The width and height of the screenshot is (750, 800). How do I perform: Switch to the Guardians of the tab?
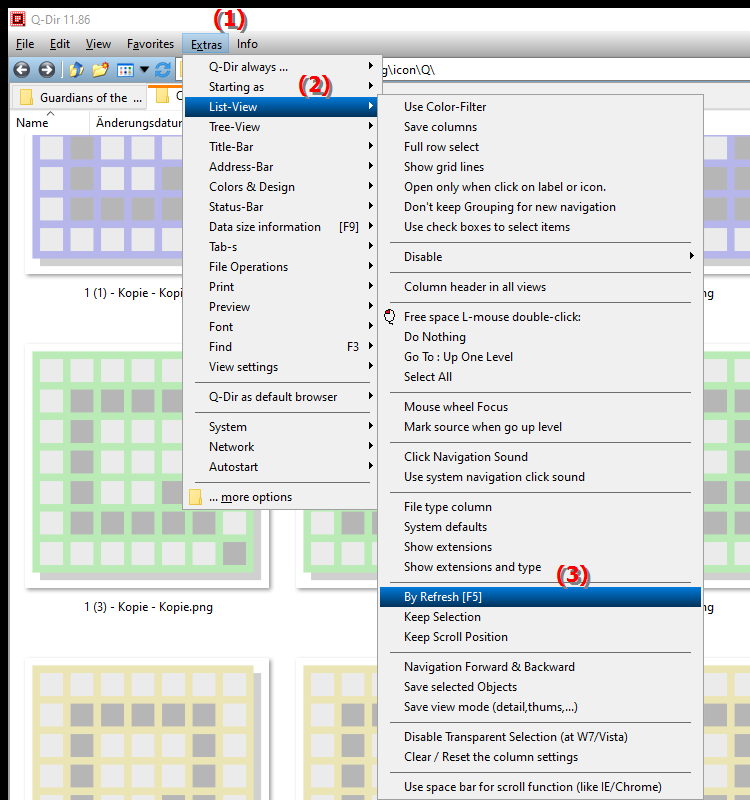click(79, 97)
